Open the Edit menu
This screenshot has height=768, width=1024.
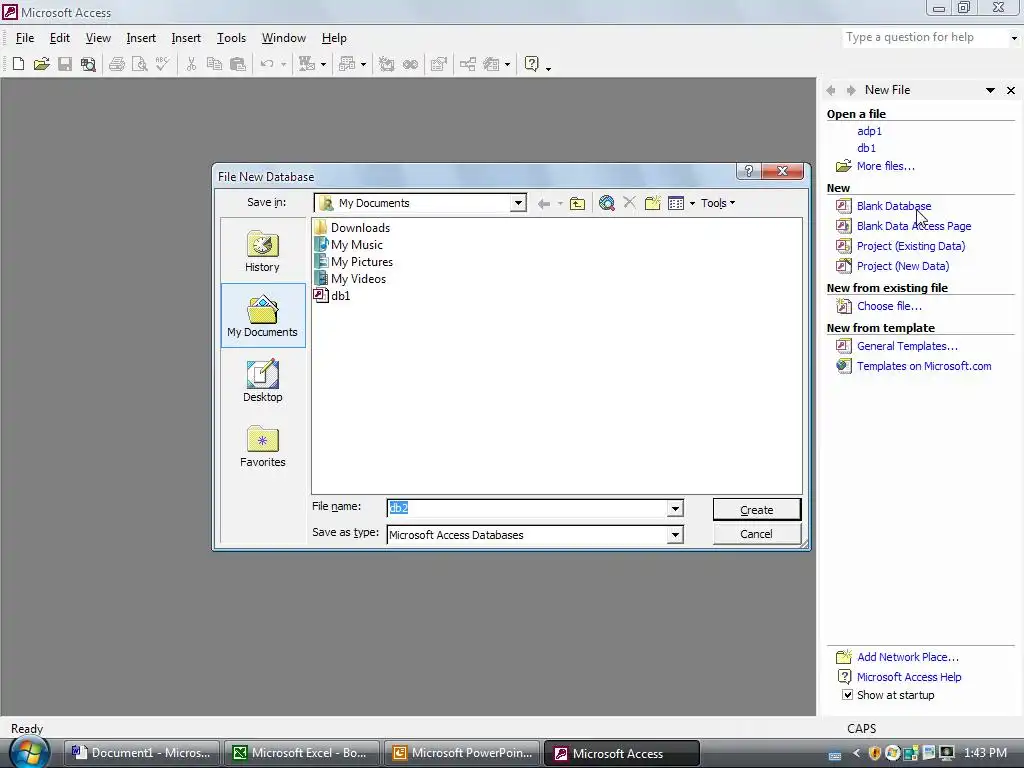(59, 38)
